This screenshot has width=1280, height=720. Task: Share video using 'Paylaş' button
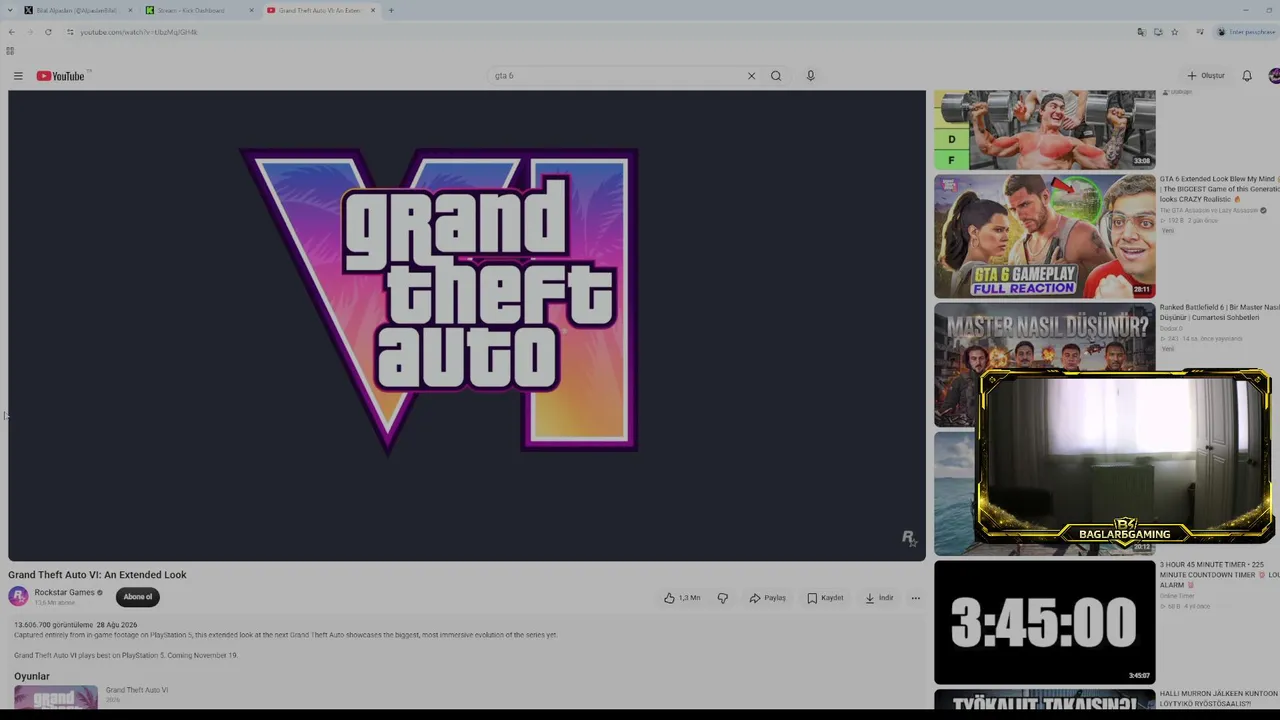pyautogui.click(x=768, y=598)
